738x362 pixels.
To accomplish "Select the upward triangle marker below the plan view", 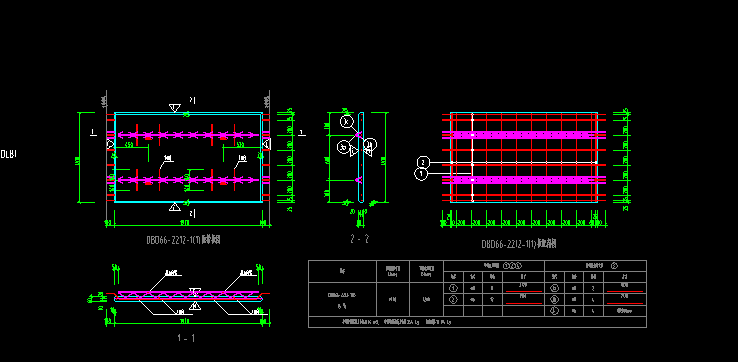I will point(175,207).
